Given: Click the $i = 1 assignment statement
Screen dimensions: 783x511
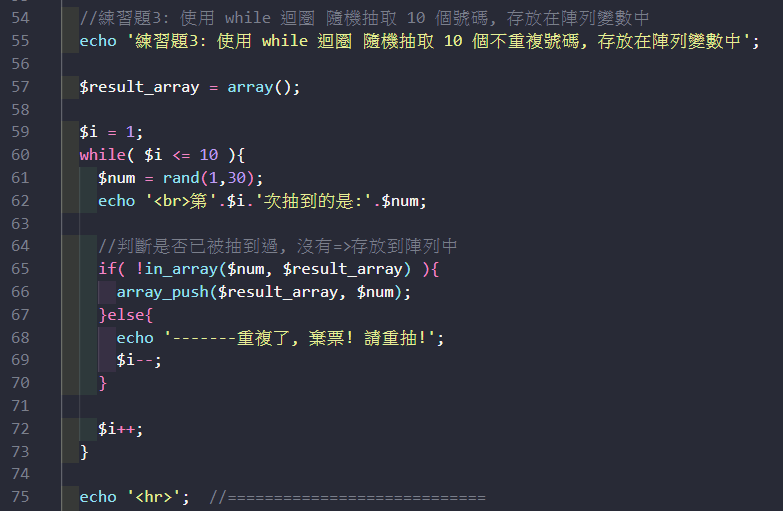Looking at the screenshot, I should [x=111, y=132].
